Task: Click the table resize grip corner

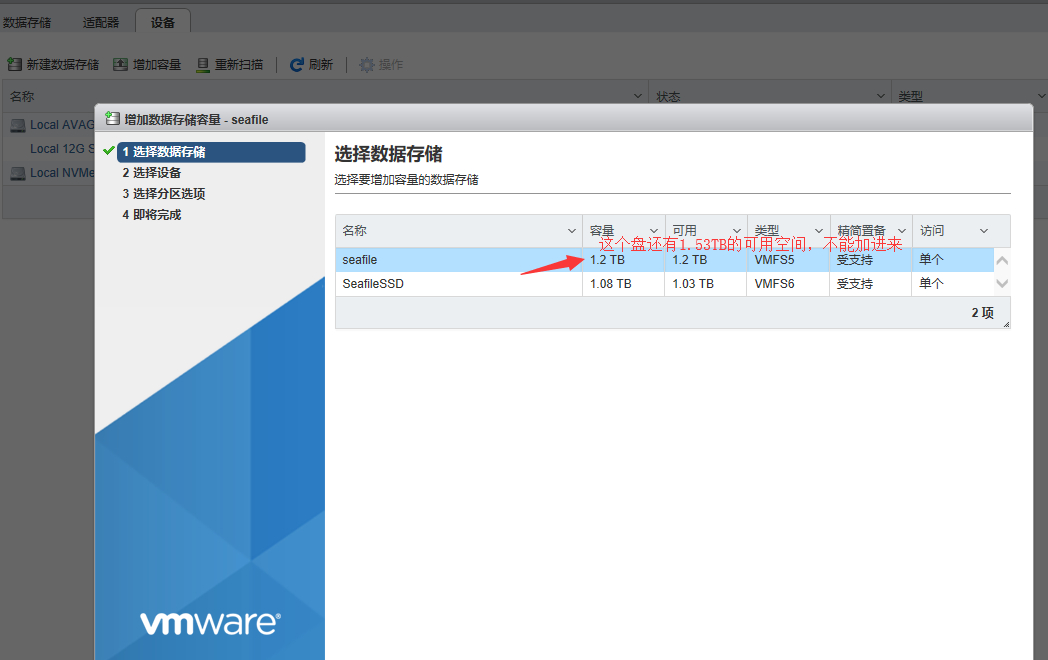Action: (1006, 324)
